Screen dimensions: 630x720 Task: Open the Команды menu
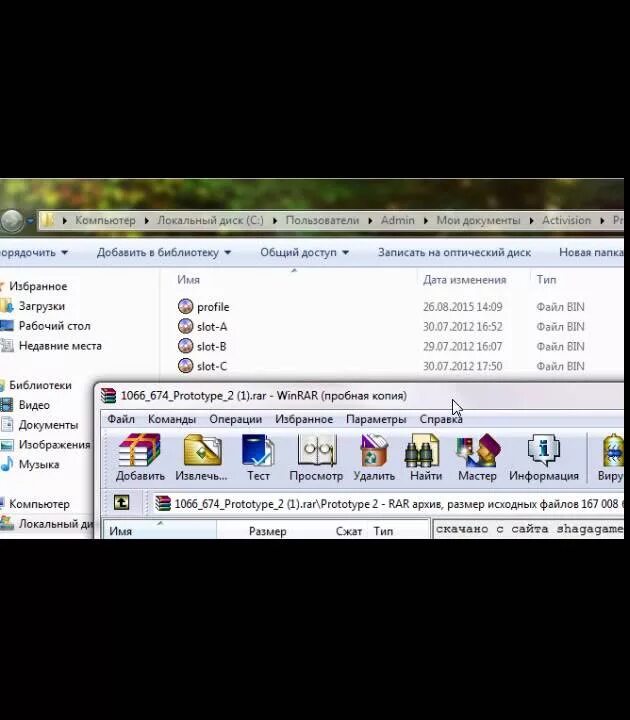tap(172, 419)
